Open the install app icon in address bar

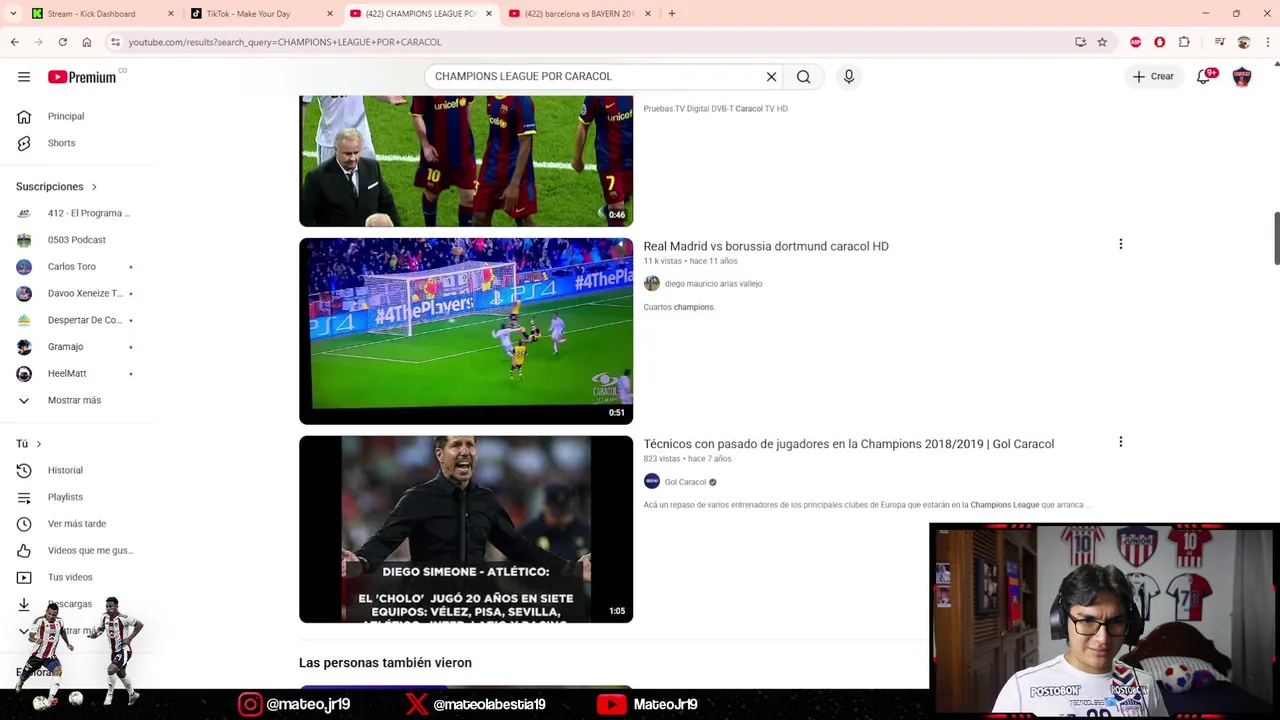[x=1080, y=42]
